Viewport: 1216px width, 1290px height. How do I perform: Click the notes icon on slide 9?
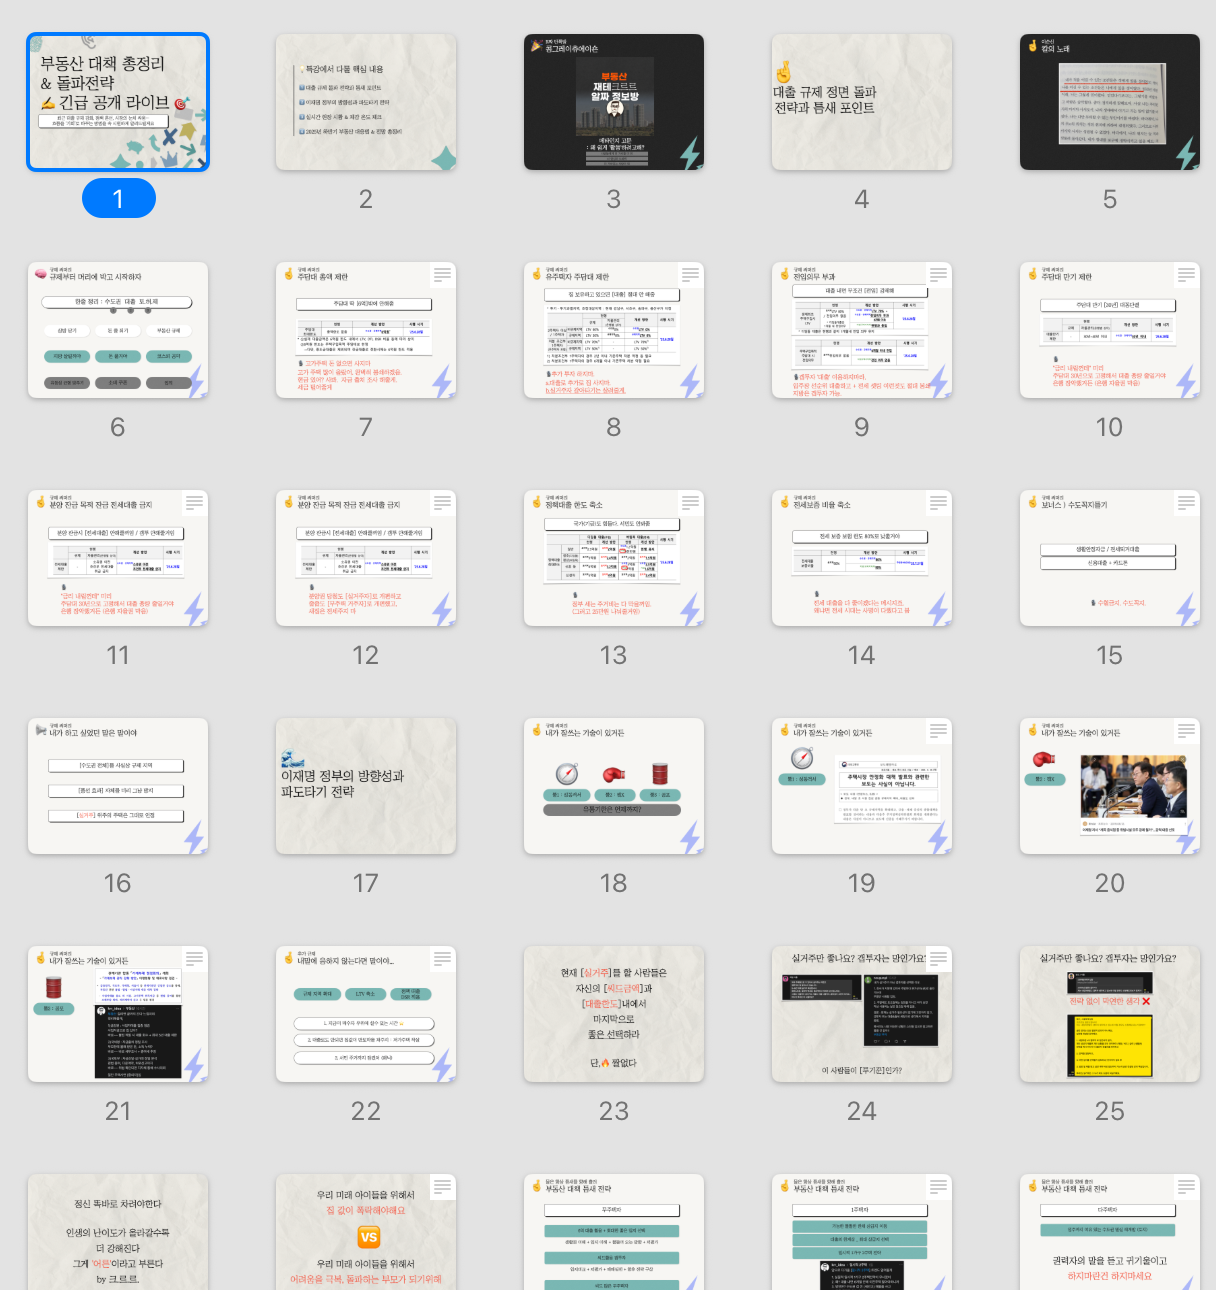[938, 274]
